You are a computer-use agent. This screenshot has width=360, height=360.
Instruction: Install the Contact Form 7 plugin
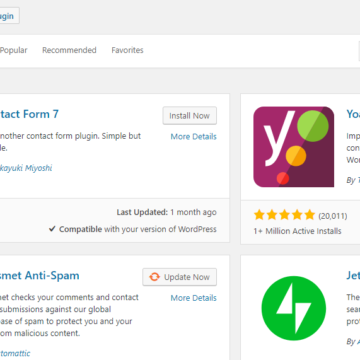[x=190, y=116]
